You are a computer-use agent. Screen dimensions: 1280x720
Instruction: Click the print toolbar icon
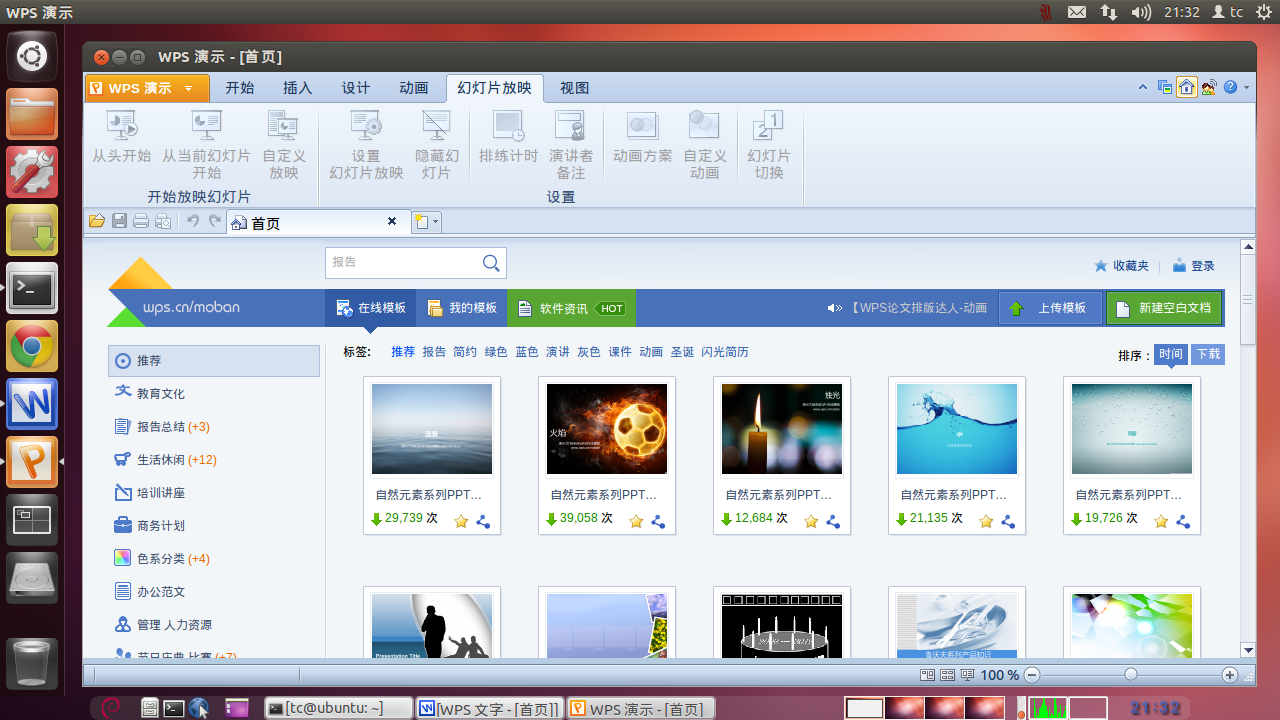tap(141, 221)
